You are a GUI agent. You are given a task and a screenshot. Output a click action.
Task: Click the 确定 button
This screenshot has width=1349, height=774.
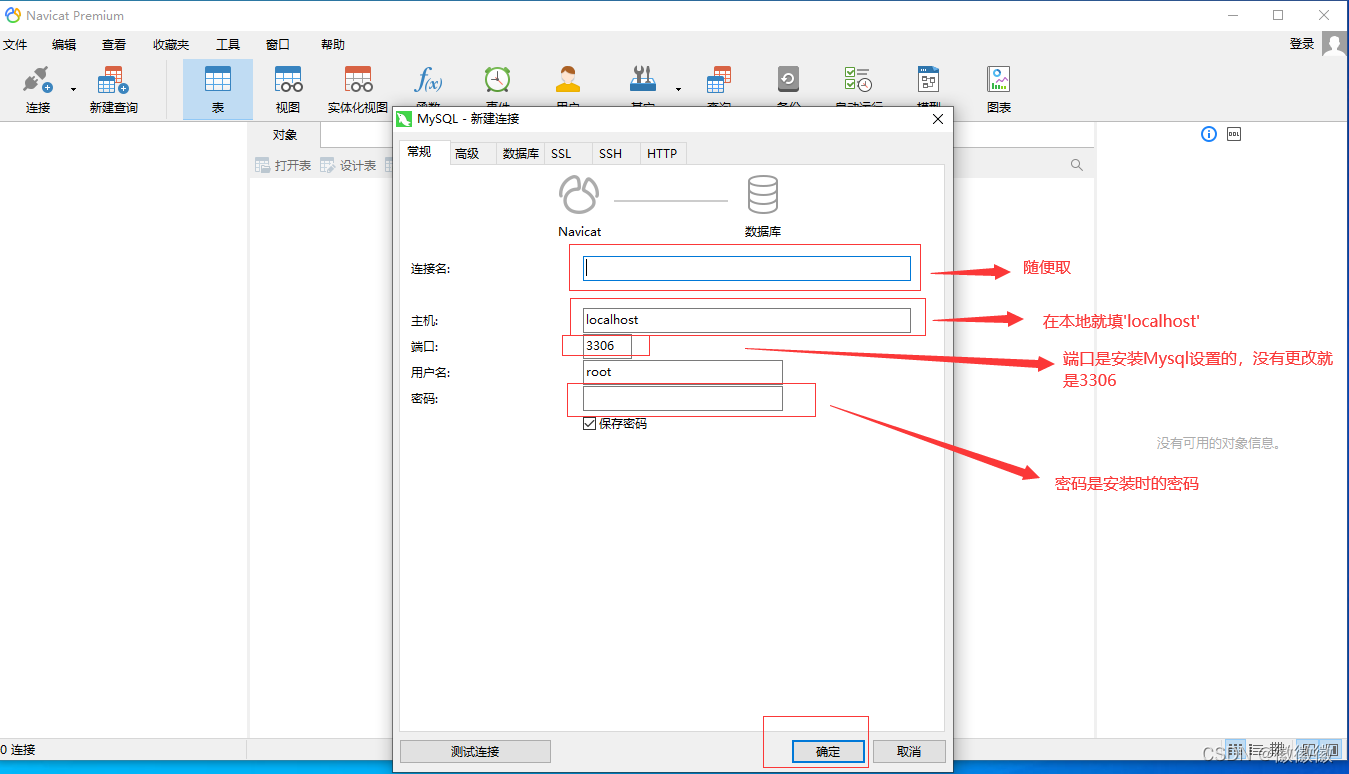(x=828, y=752)
